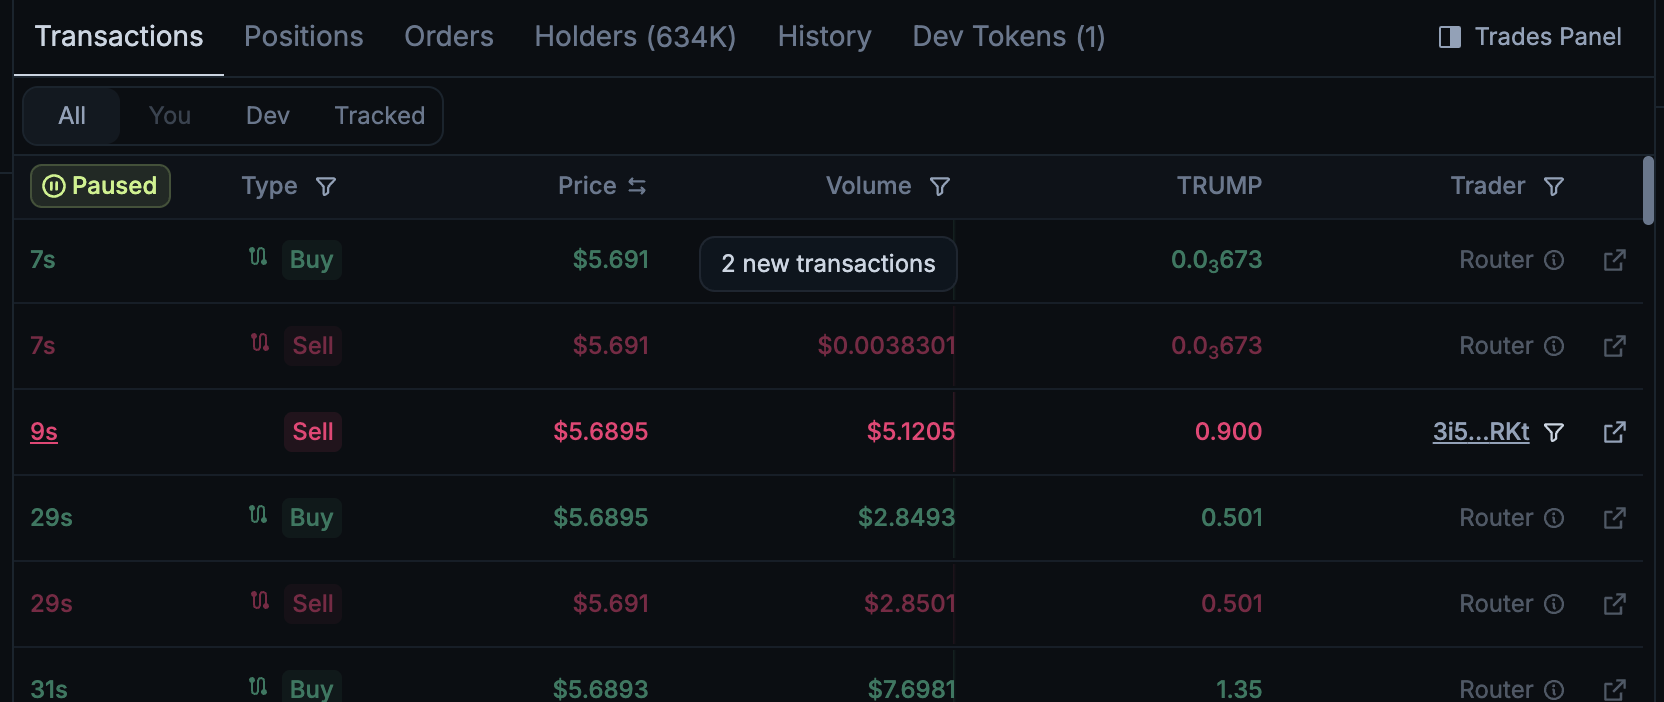This screenshot has height=702, width=1664.
Task: Open the Holders (634K) tab
Action: coord(635,37)
